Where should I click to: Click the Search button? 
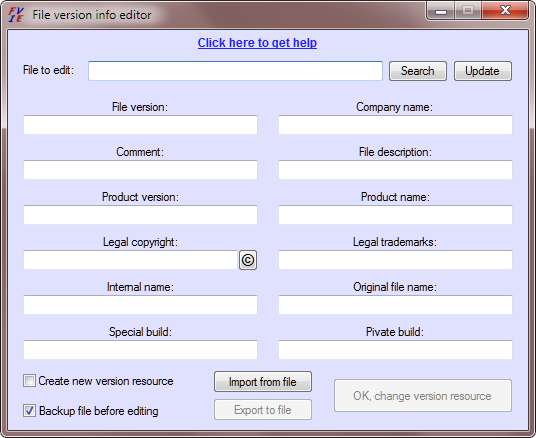[x=418, y=71]
